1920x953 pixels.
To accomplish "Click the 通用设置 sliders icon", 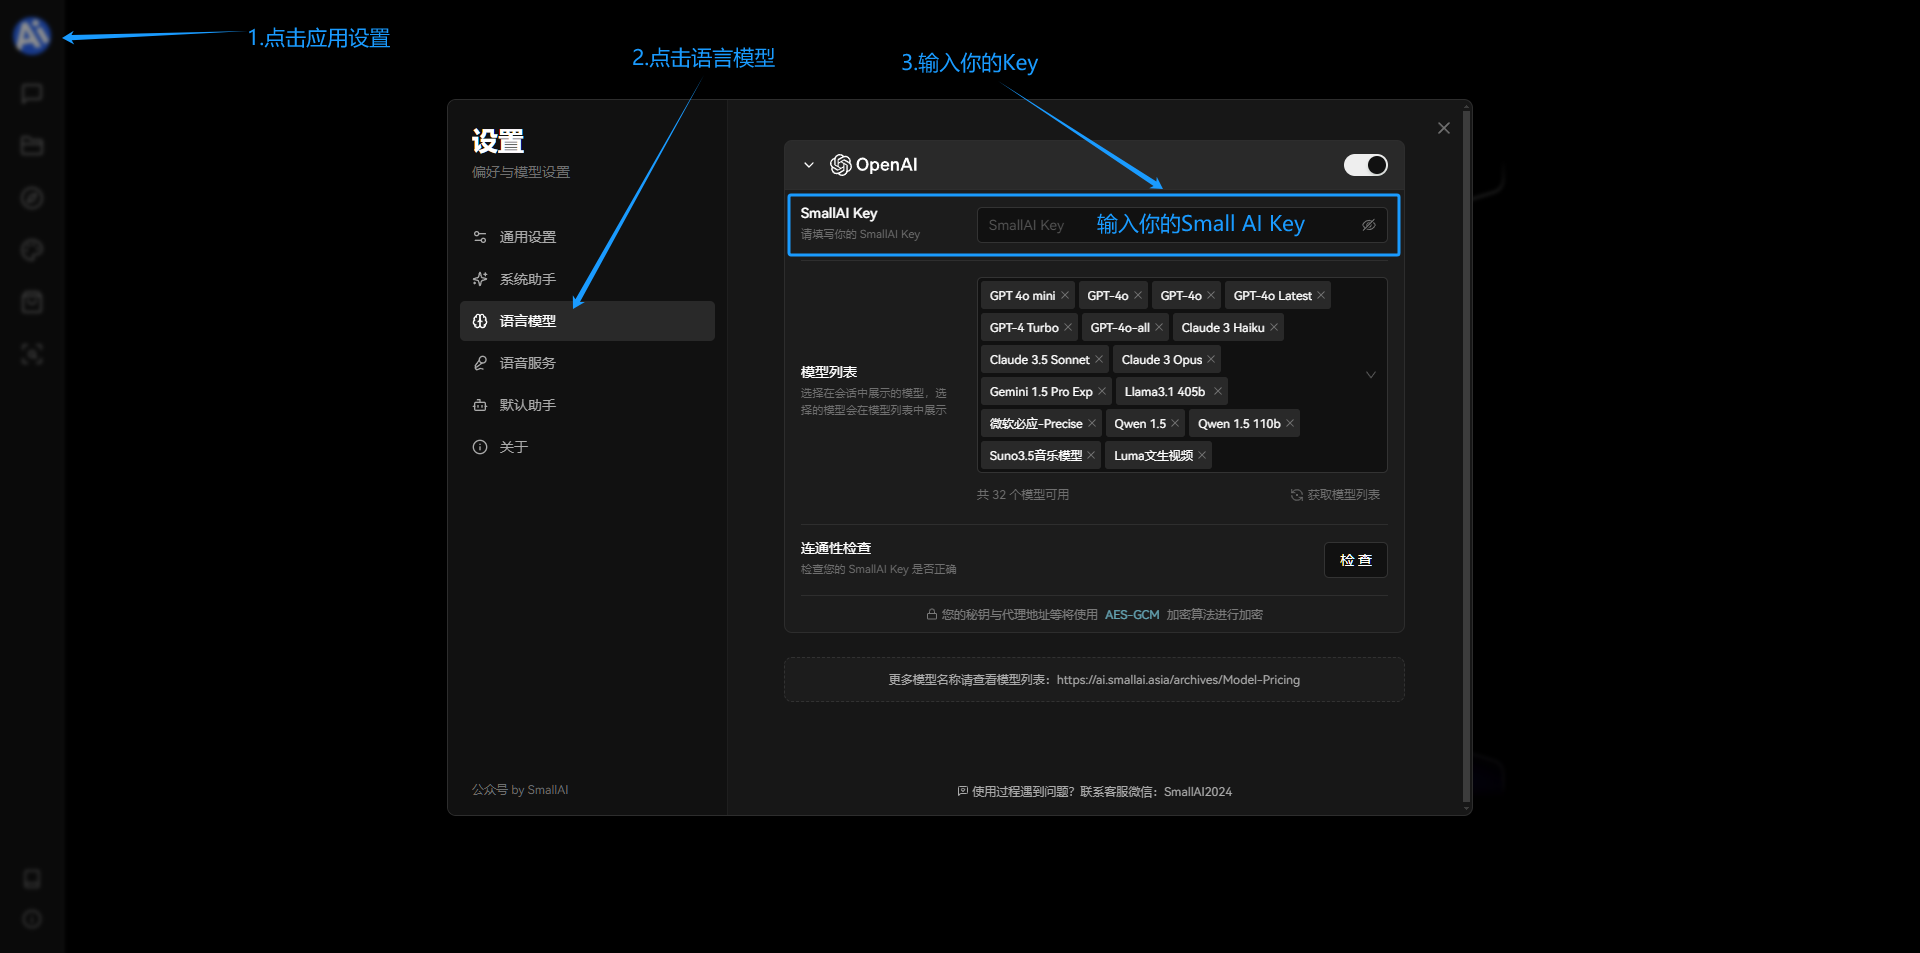I will (x=480, y=237).
